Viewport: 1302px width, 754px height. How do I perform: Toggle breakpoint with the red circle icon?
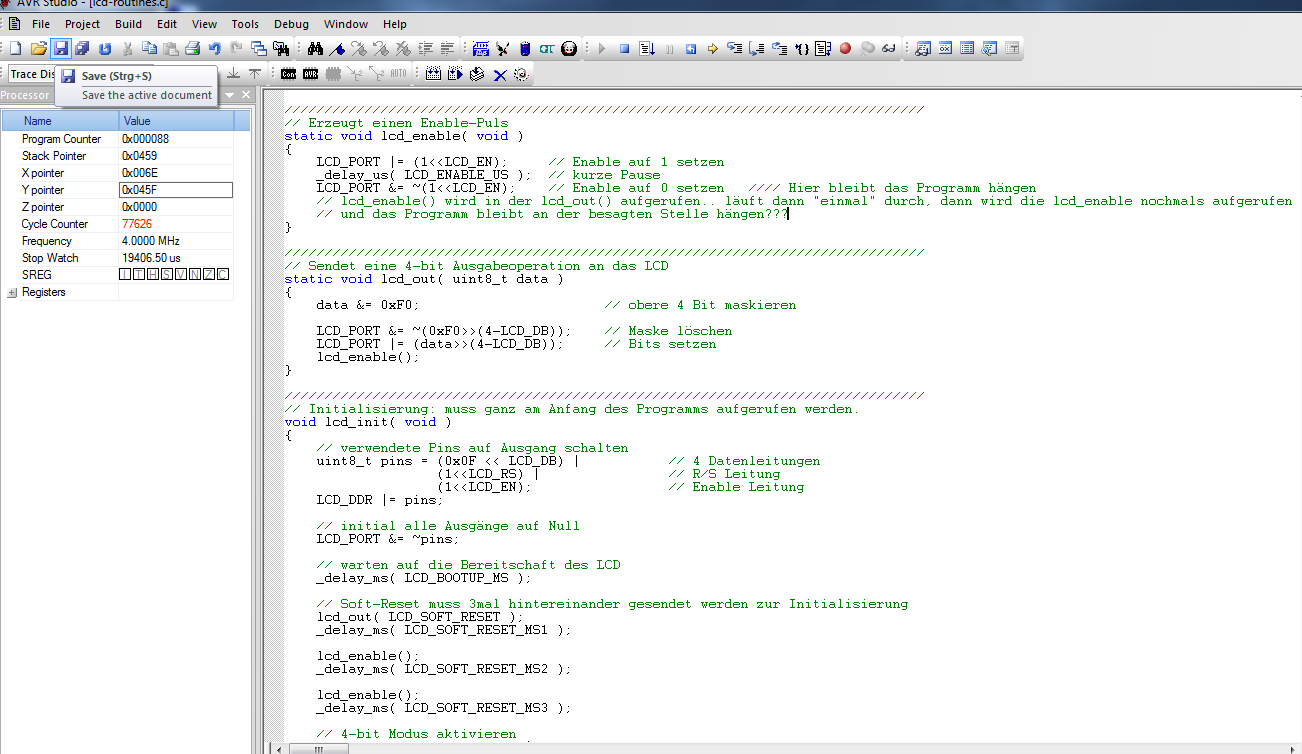pos(845,48)
